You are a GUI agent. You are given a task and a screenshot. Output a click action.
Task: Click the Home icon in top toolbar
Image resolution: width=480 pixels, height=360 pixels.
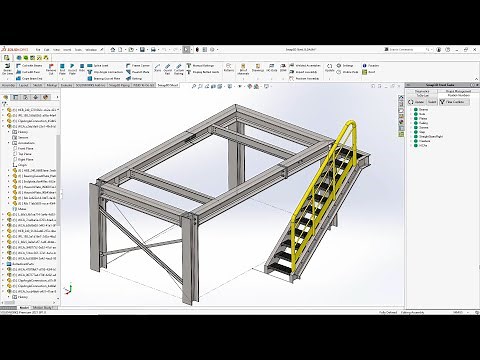(113, 50)
